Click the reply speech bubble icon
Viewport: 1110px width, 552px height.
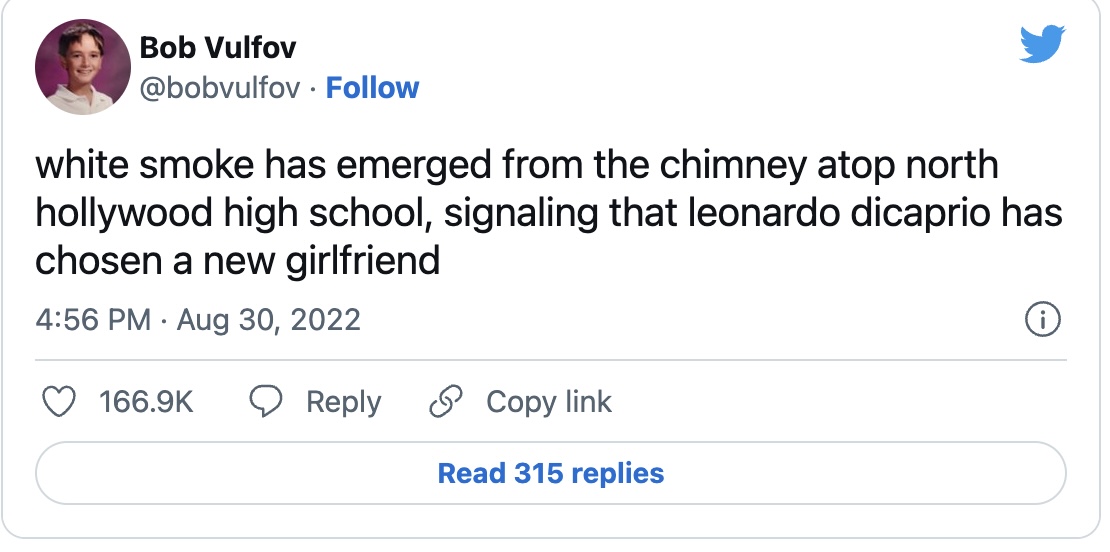click(x=265, y=402)
